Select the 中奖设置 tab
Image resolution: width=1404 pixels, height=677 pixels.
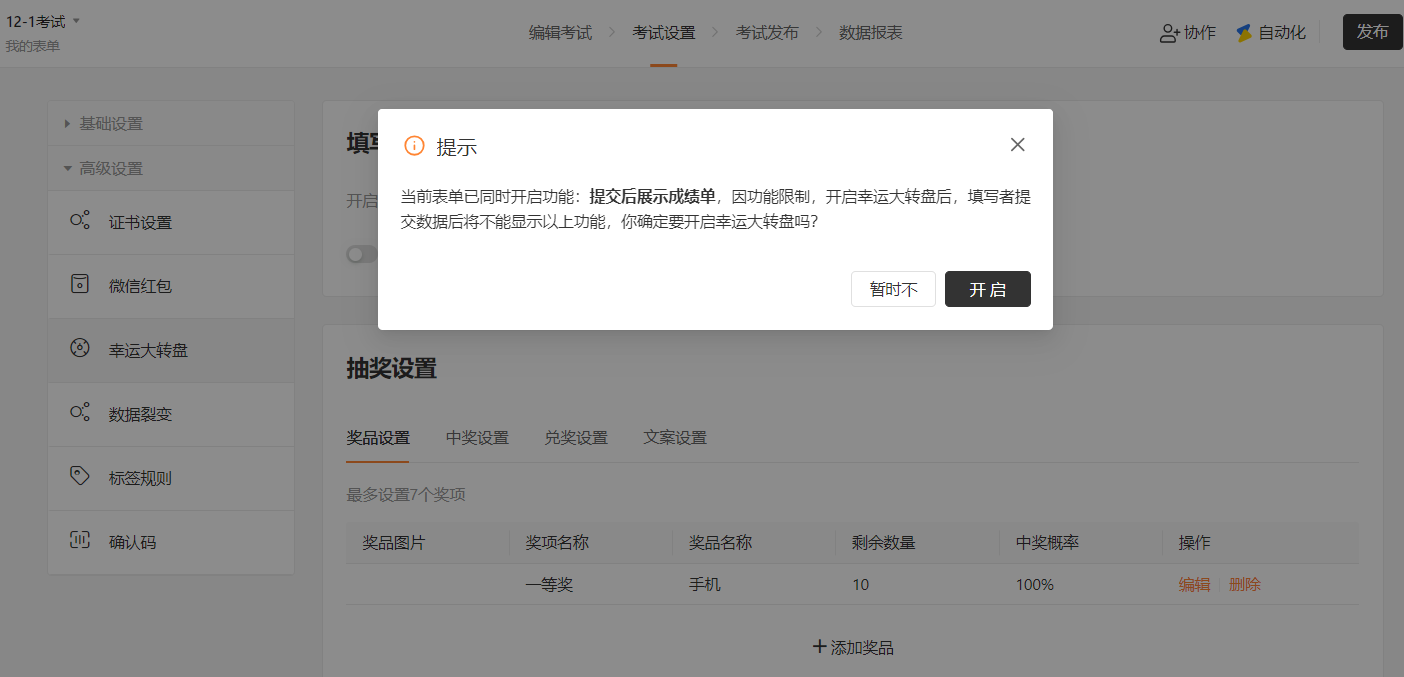[477, 438]
